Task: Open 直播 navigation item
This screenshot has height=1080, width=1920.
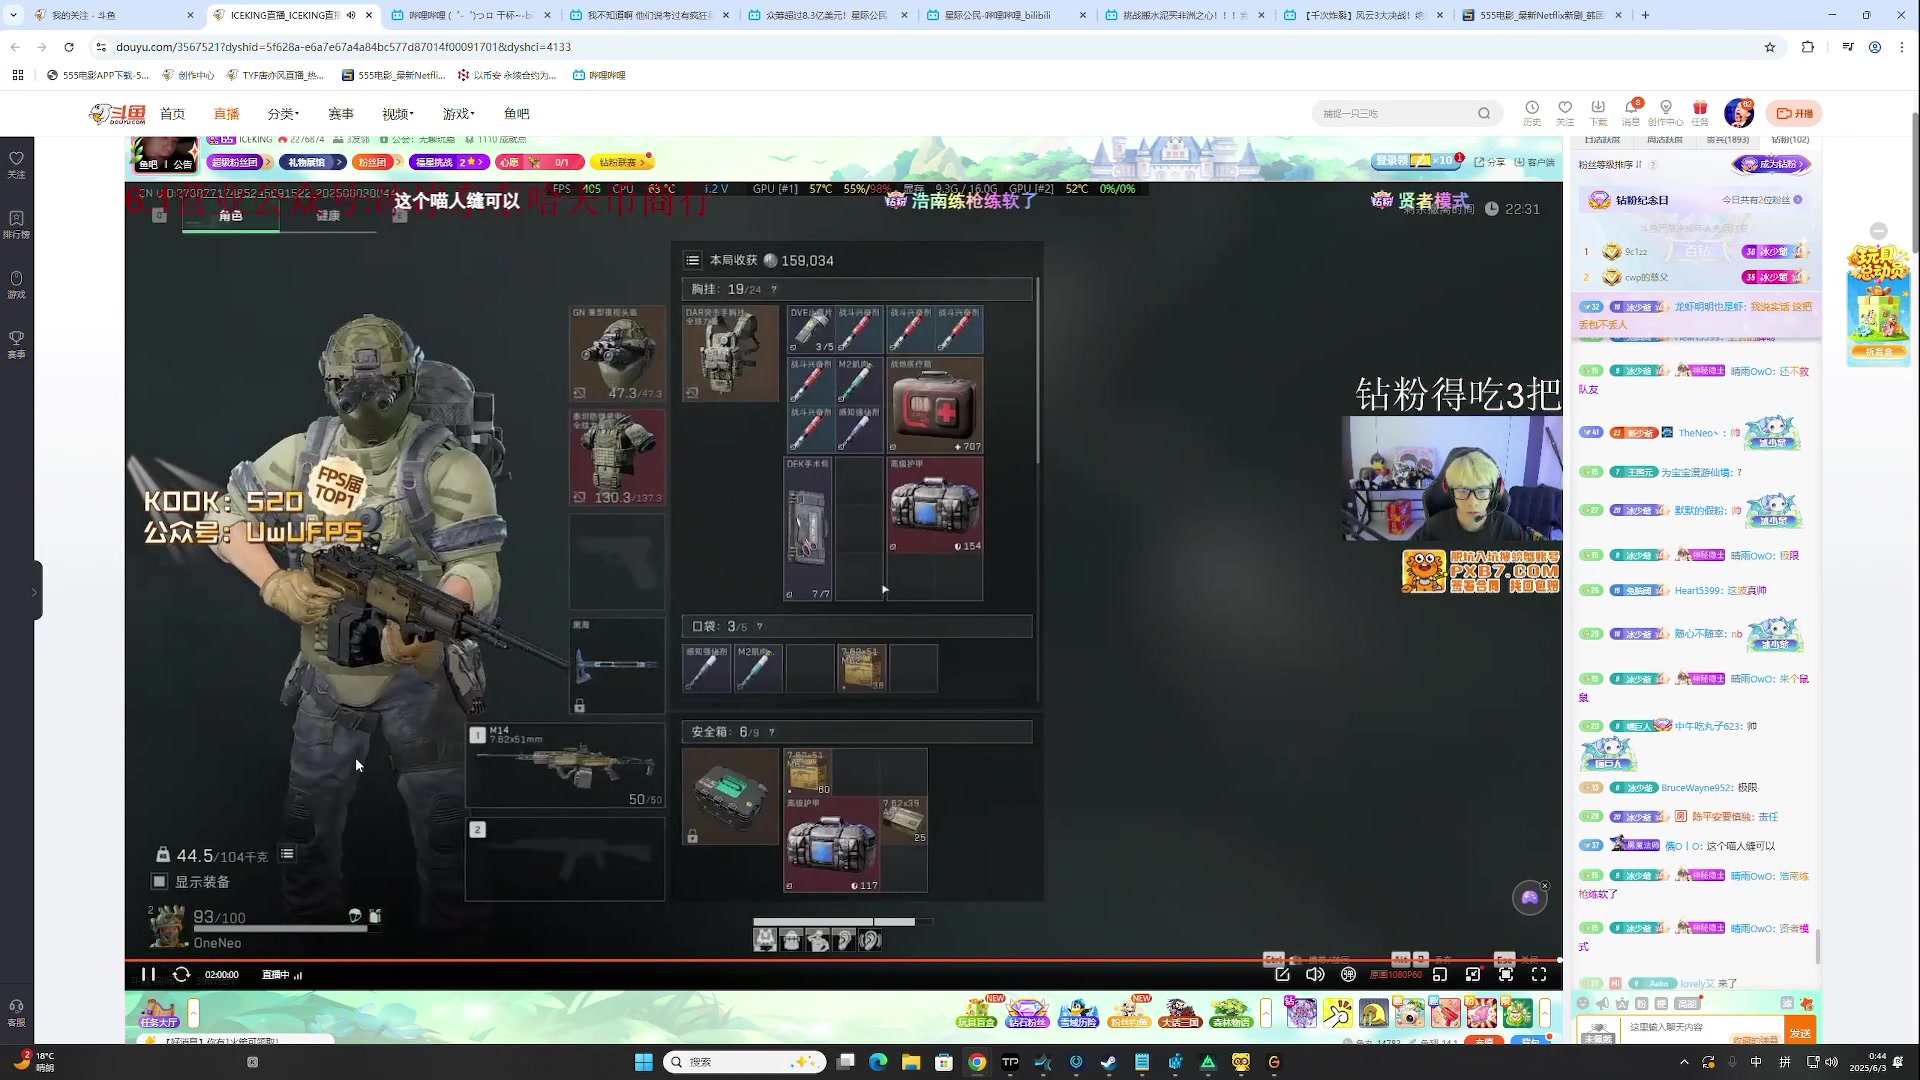Action: pyautogui.click(x=227, y=114)
